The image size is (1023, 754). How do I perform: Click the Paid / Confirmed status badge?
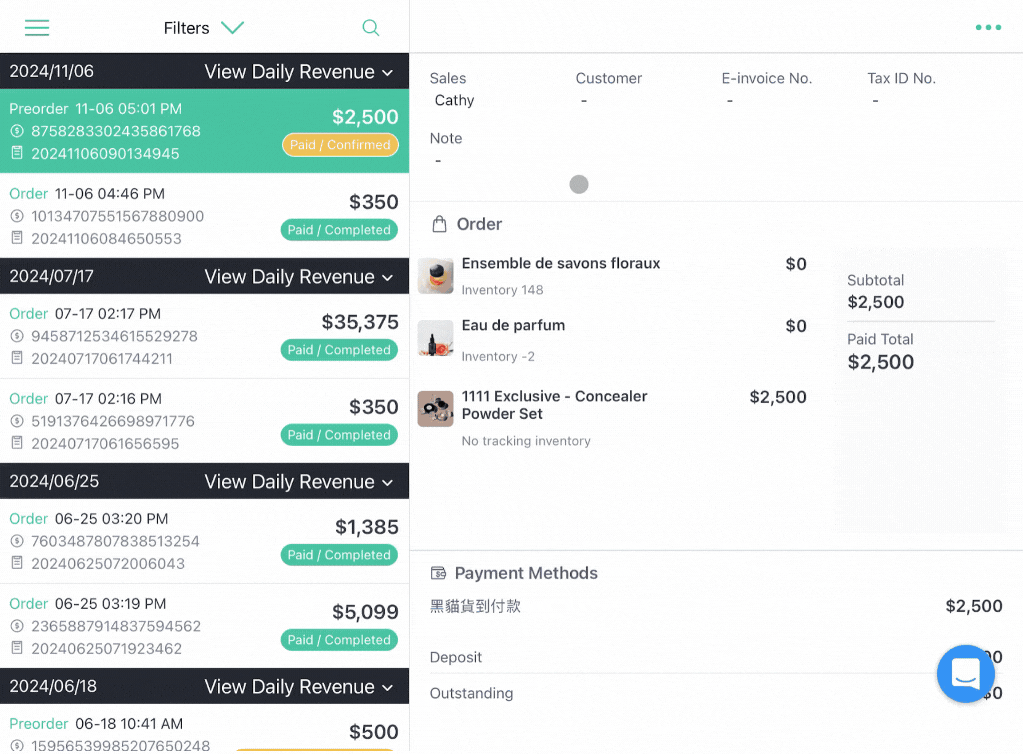[340, 145]
